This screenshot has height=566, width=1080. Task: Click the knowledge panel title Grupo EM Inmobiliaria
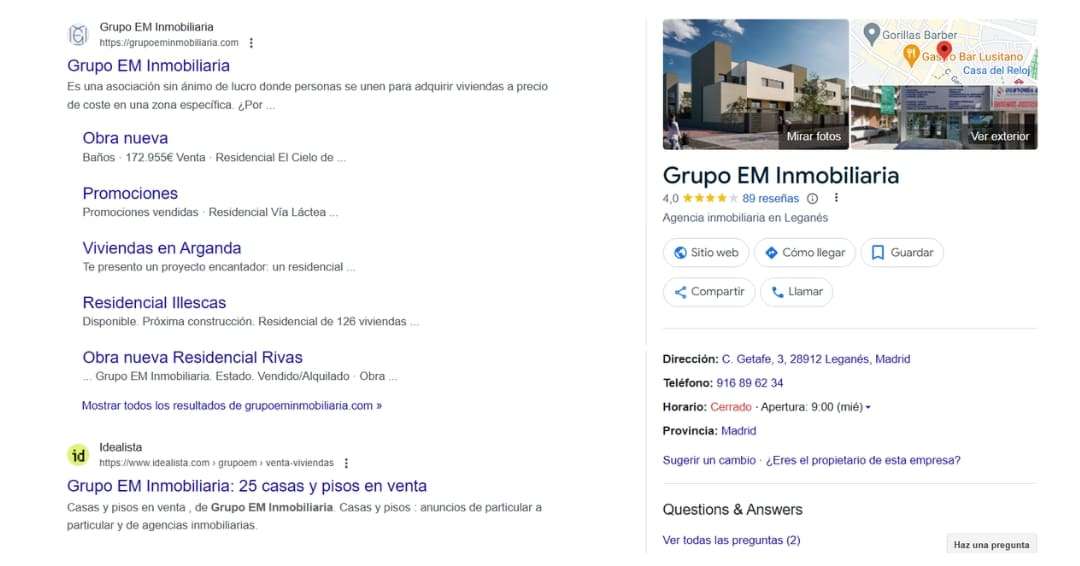coord(780,176)
